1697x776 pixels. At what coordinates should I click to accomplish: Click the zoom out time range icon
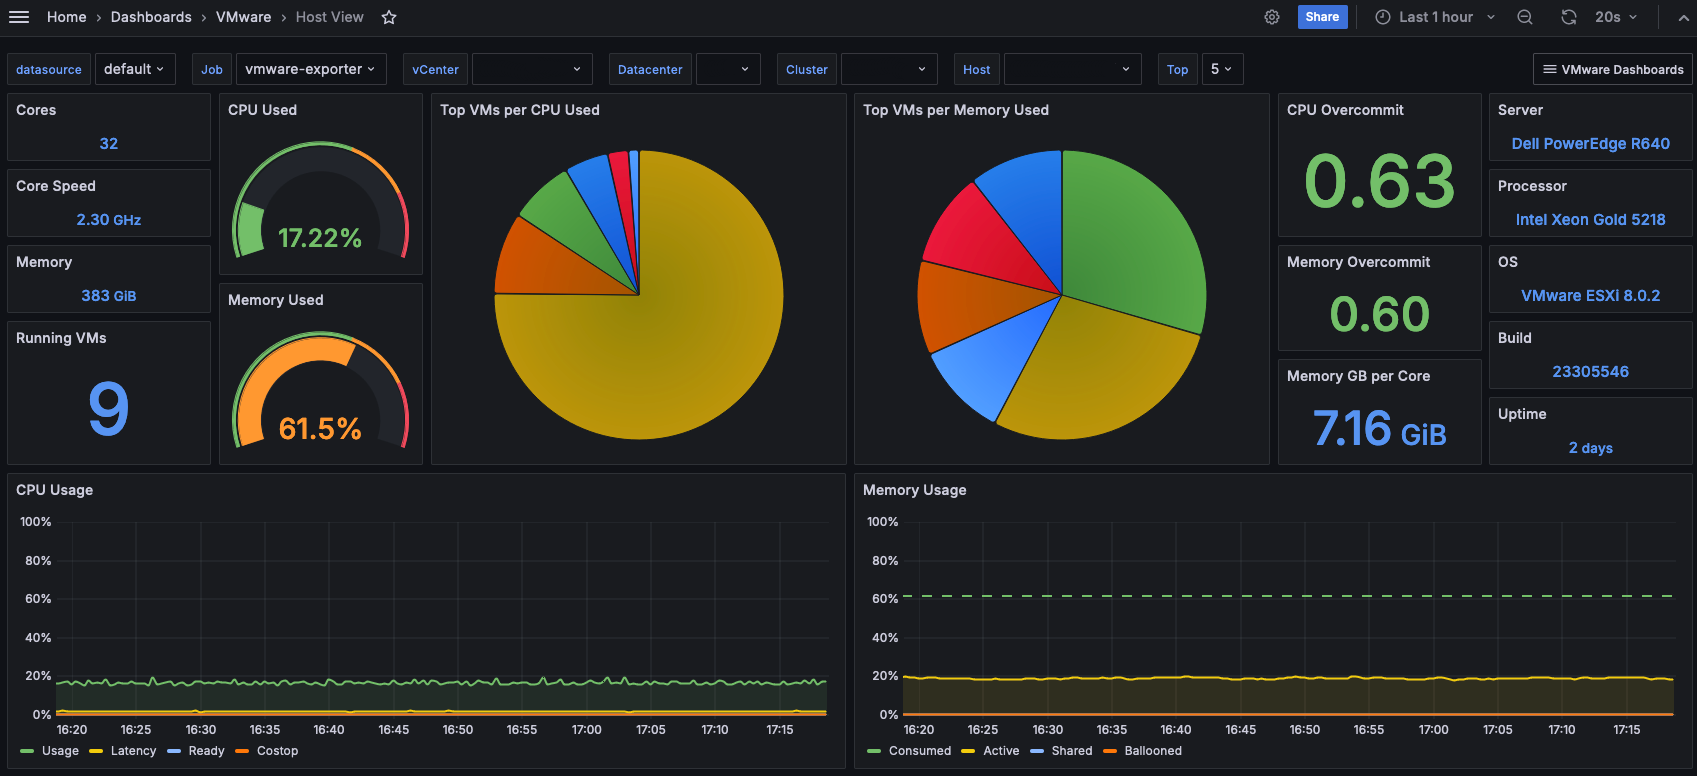coord(1525,17)
